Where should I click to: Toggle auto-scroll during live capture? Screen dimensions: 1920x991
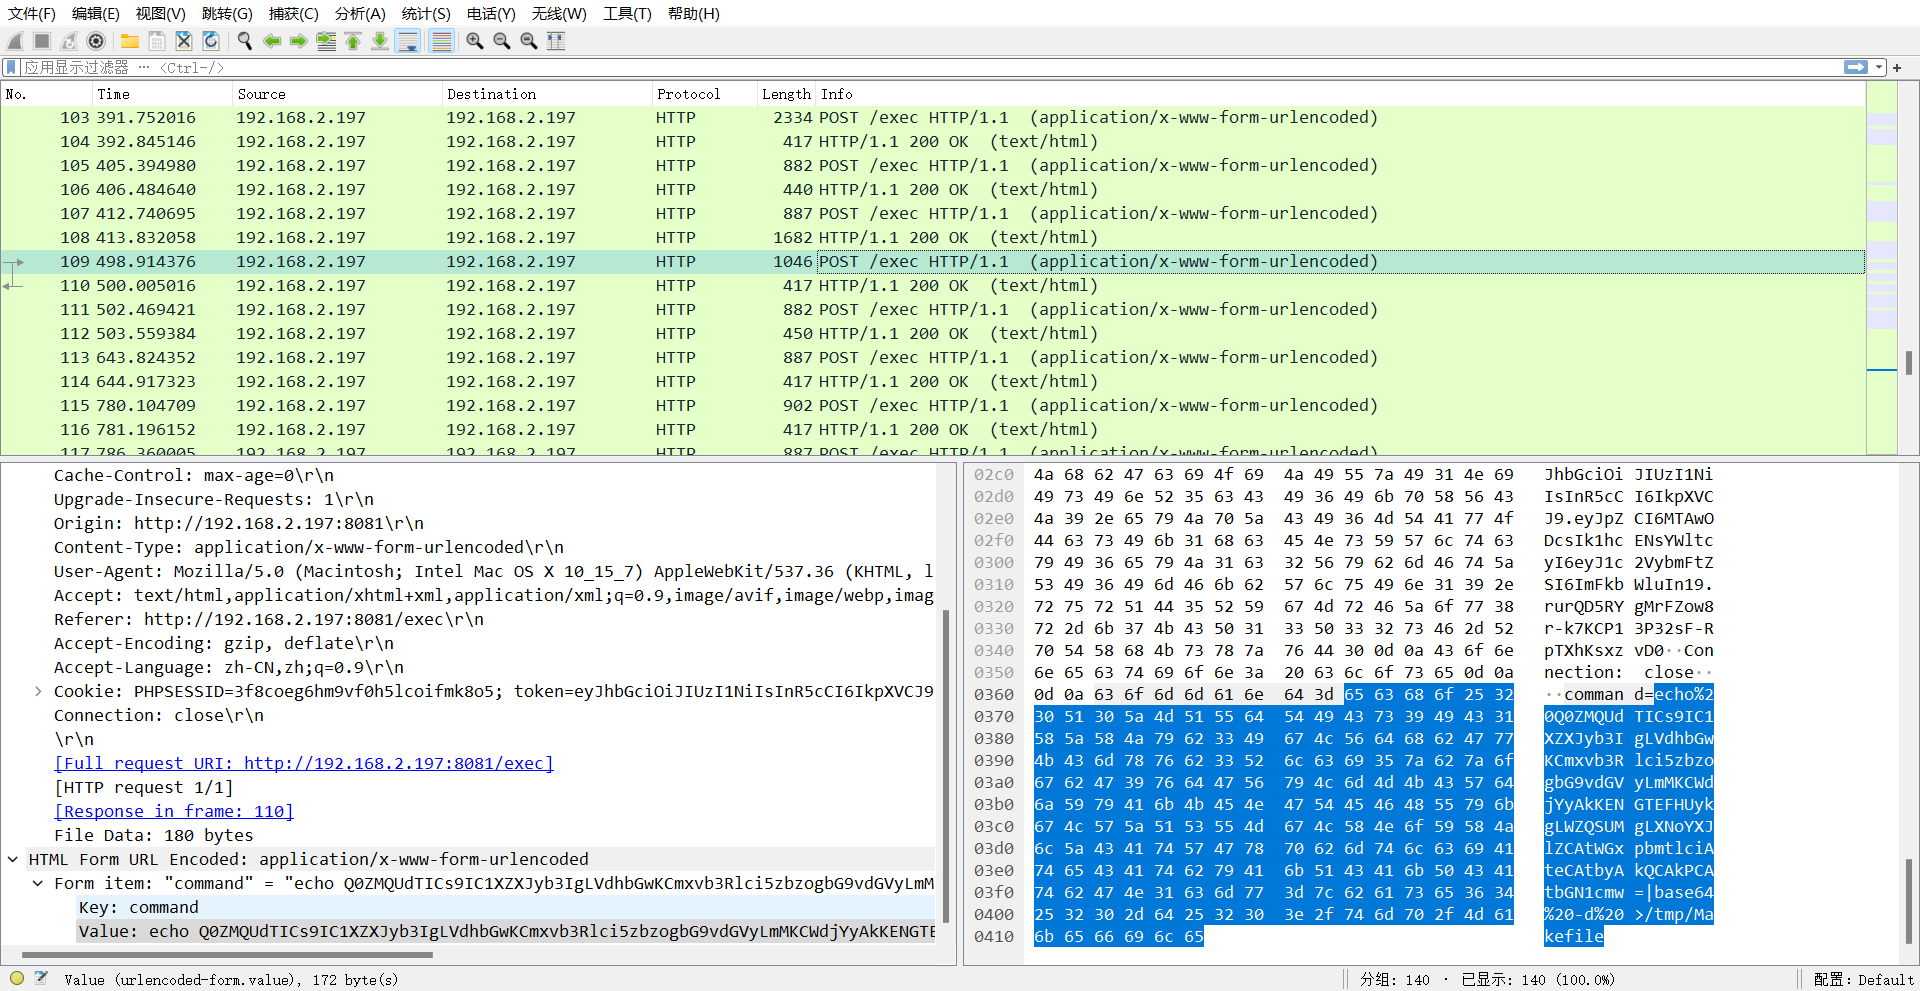pos(408,41)
